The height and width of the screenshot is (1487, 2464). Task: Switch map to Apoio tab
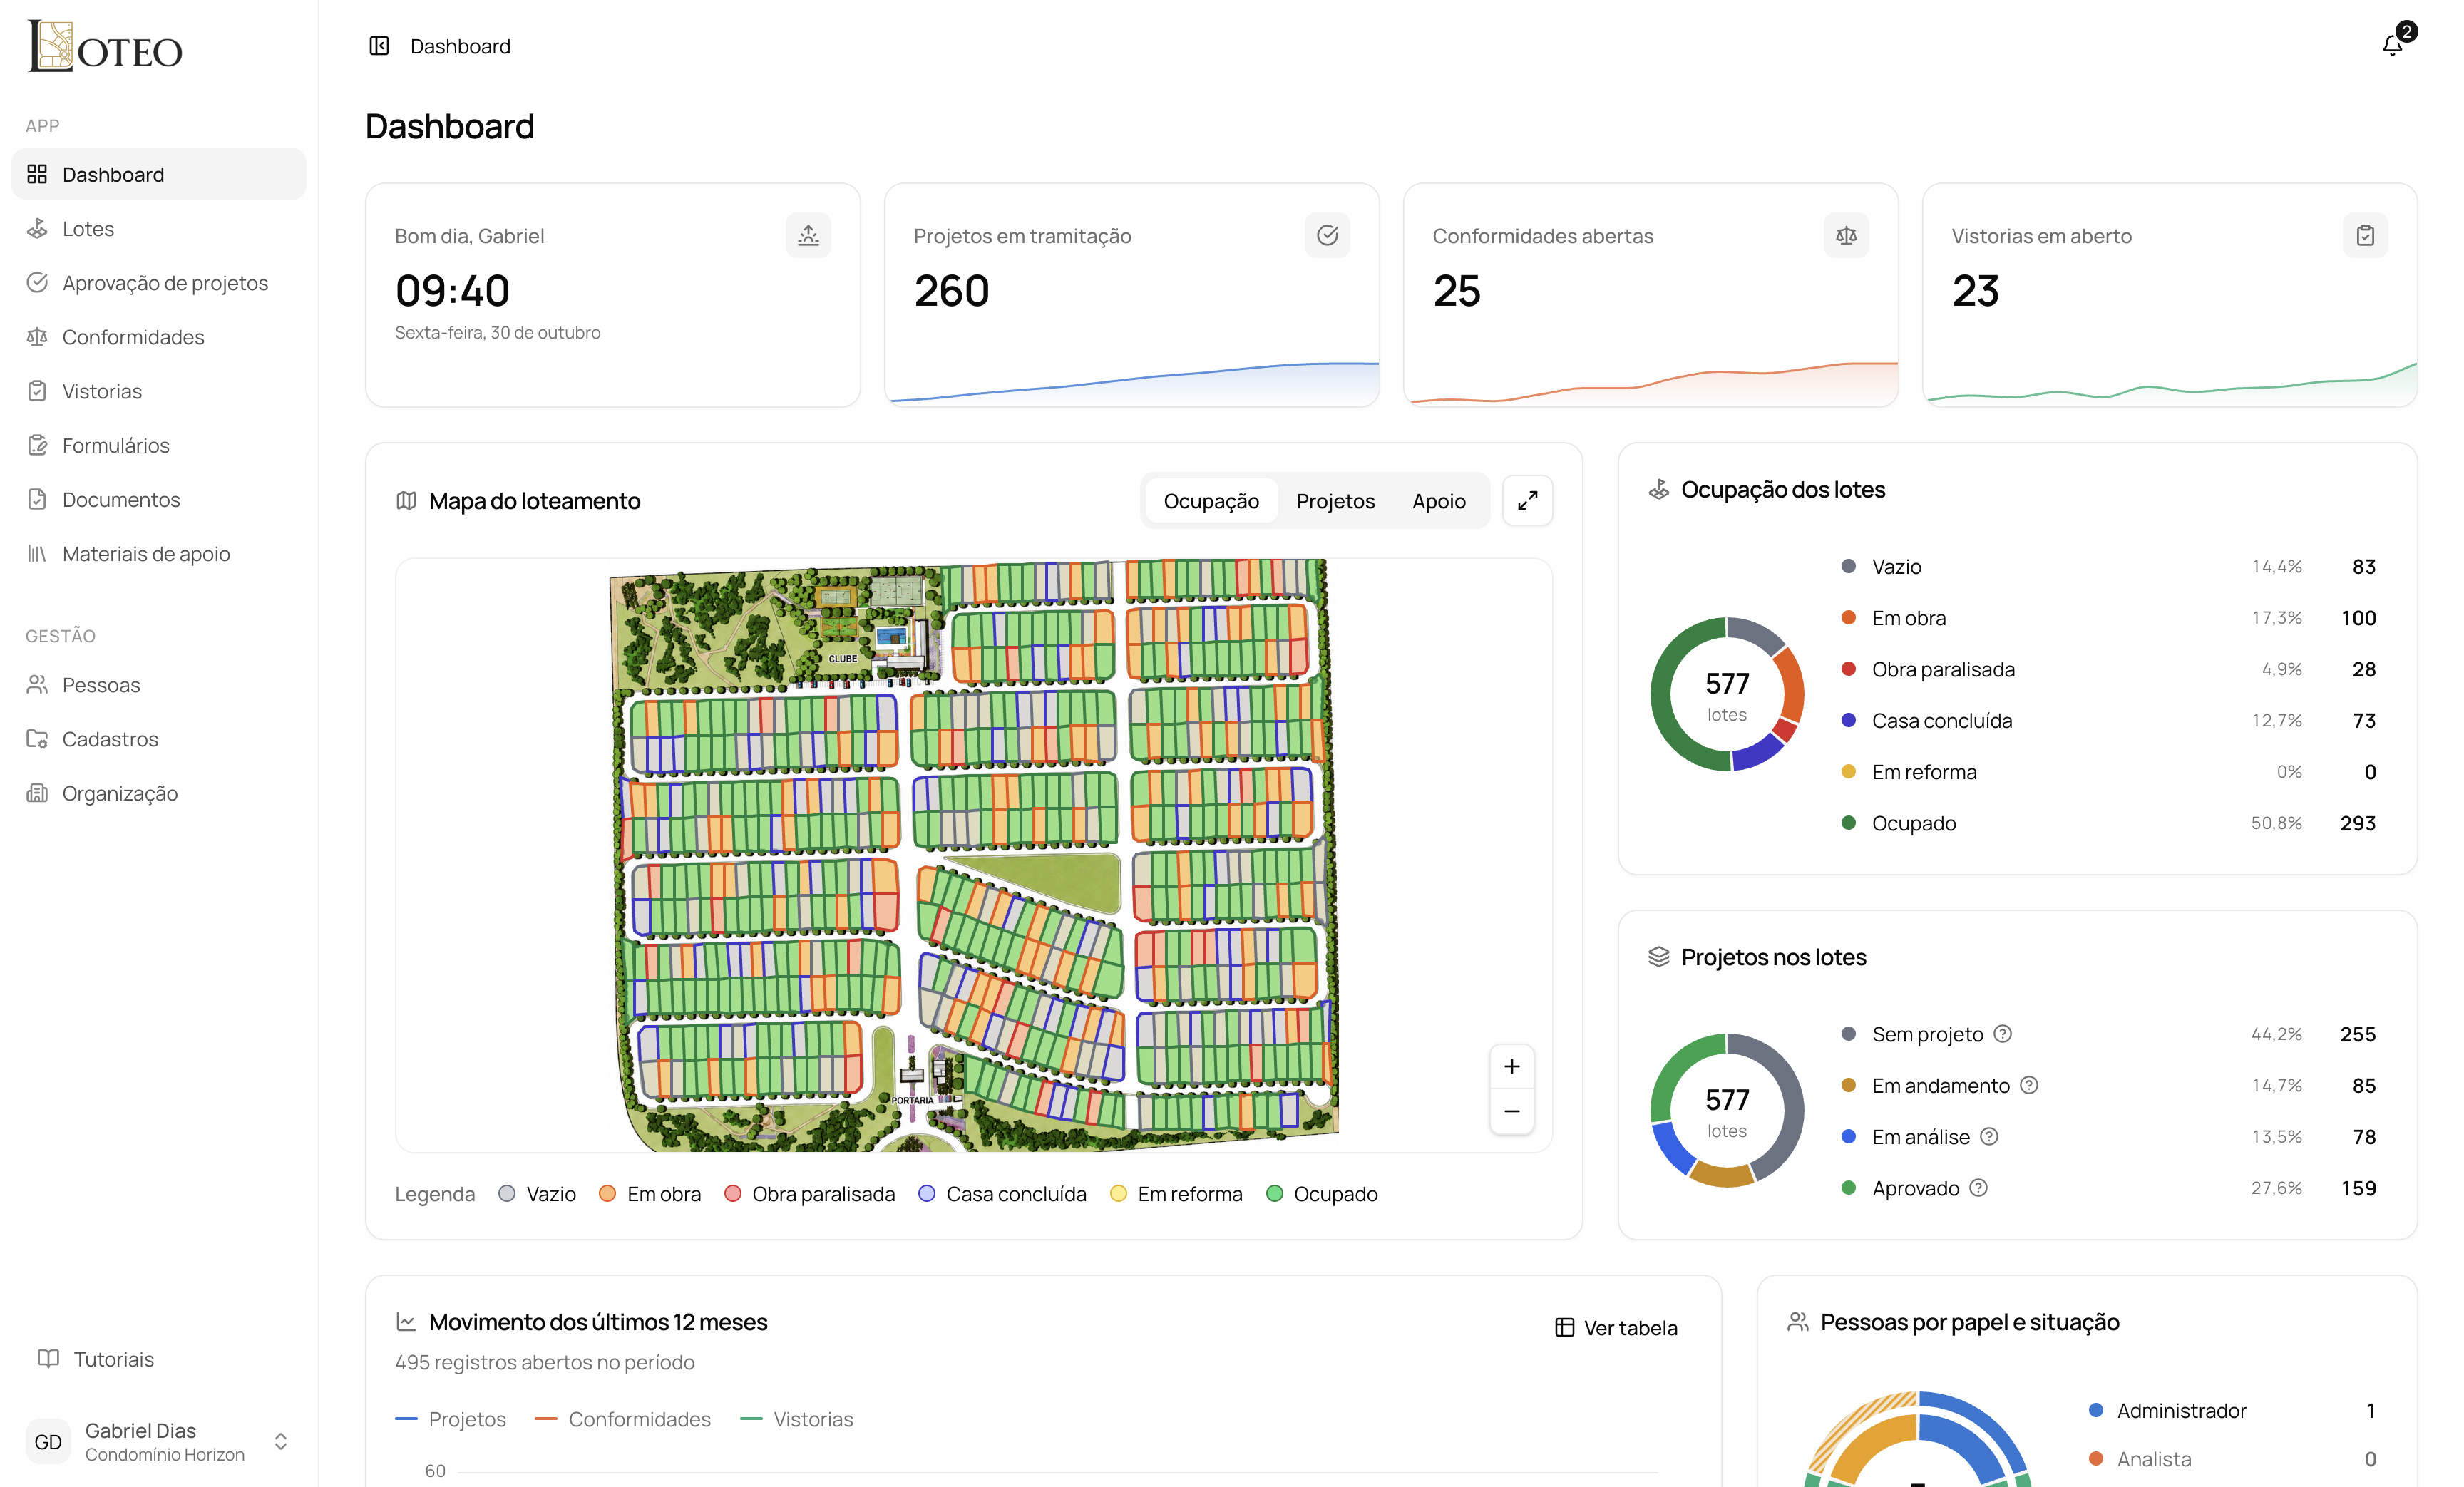(x=1438, y=501)
